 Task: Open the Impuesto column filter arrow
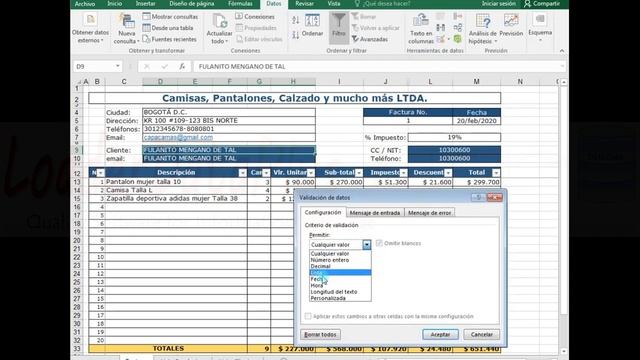point(403,173)
